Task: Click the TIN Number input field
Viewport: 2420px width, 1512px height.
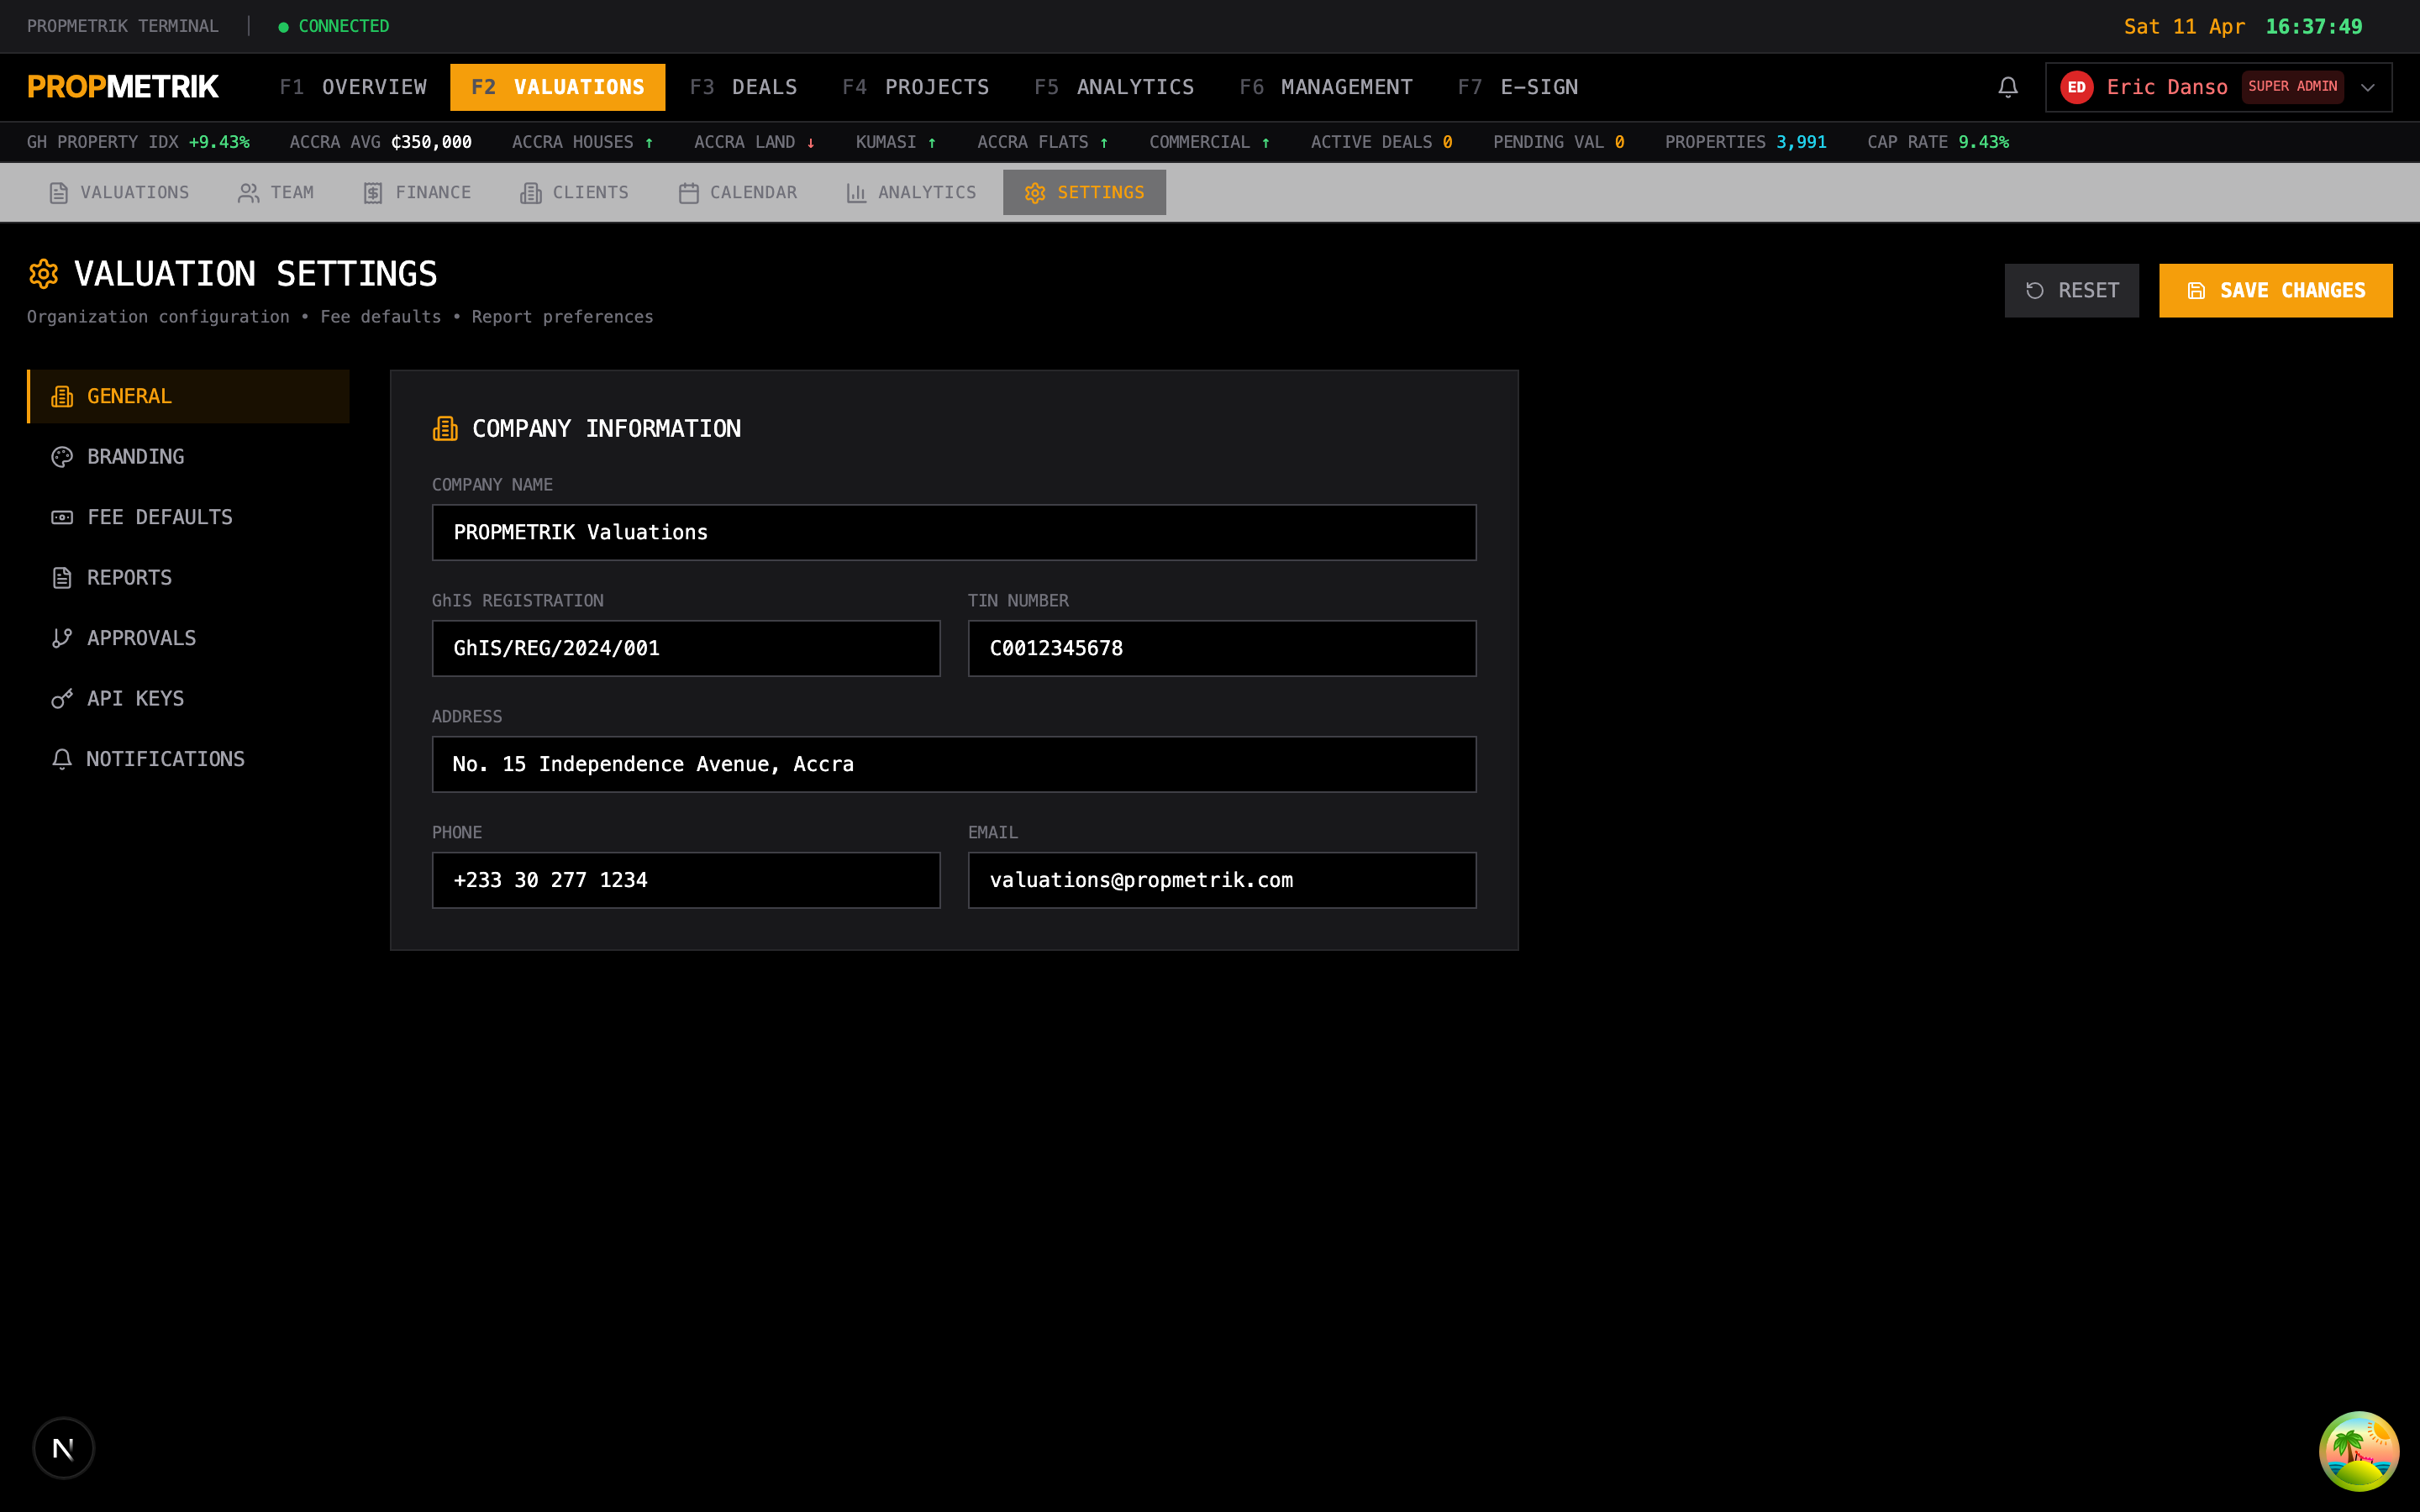Action: 1222,649
